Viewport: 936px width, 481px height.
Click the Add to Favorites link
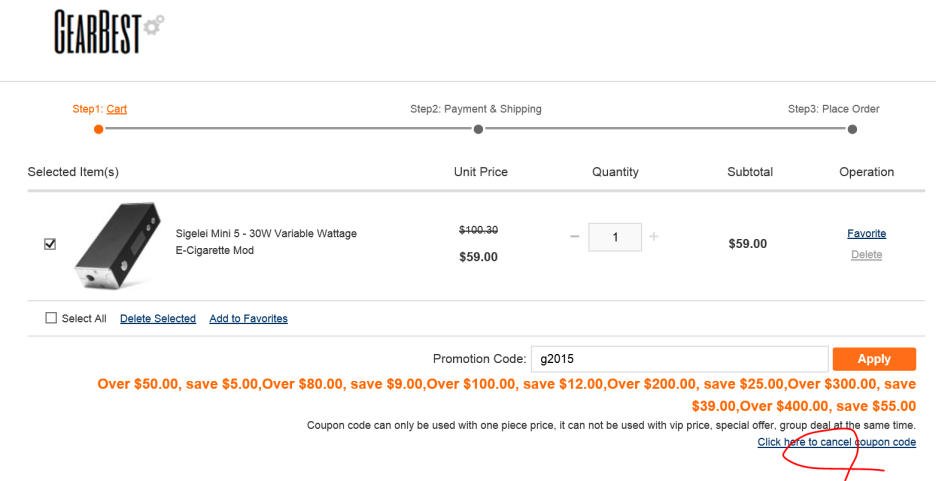[x=248, y=319]
